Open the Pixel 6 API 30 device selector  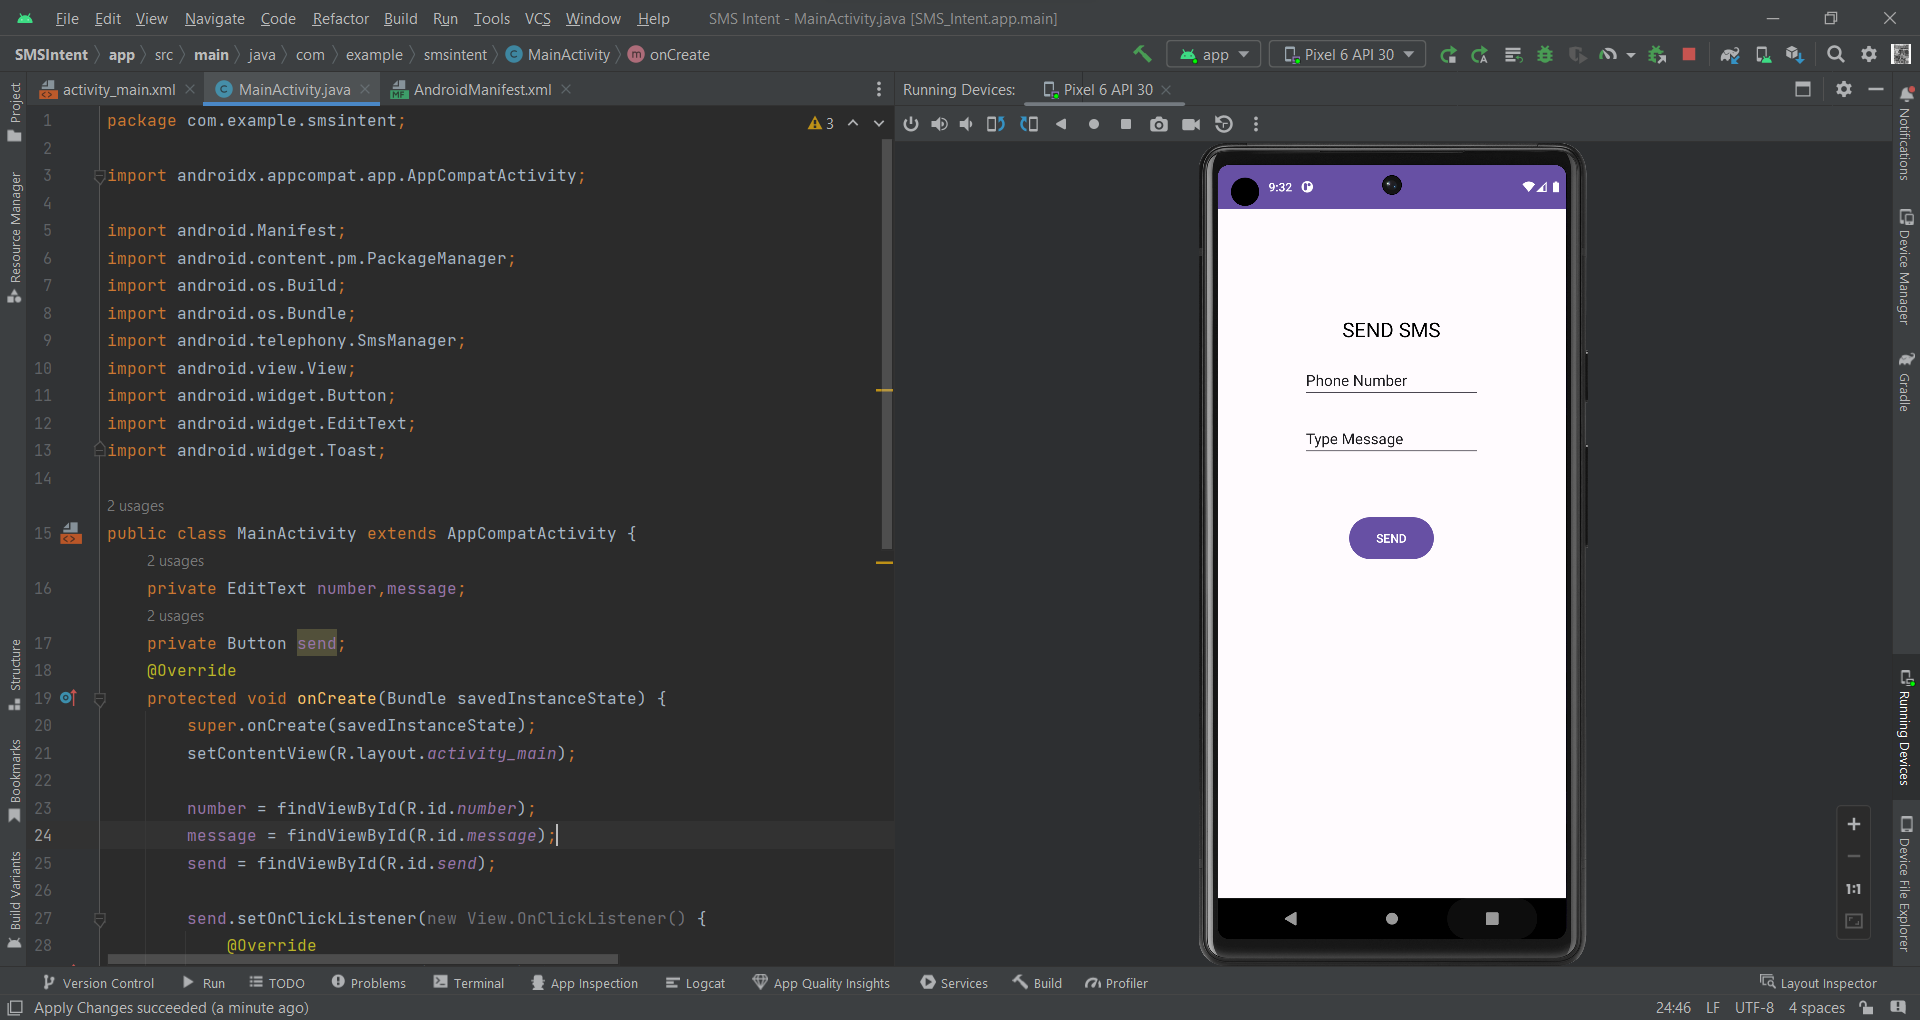[1347, 54]
